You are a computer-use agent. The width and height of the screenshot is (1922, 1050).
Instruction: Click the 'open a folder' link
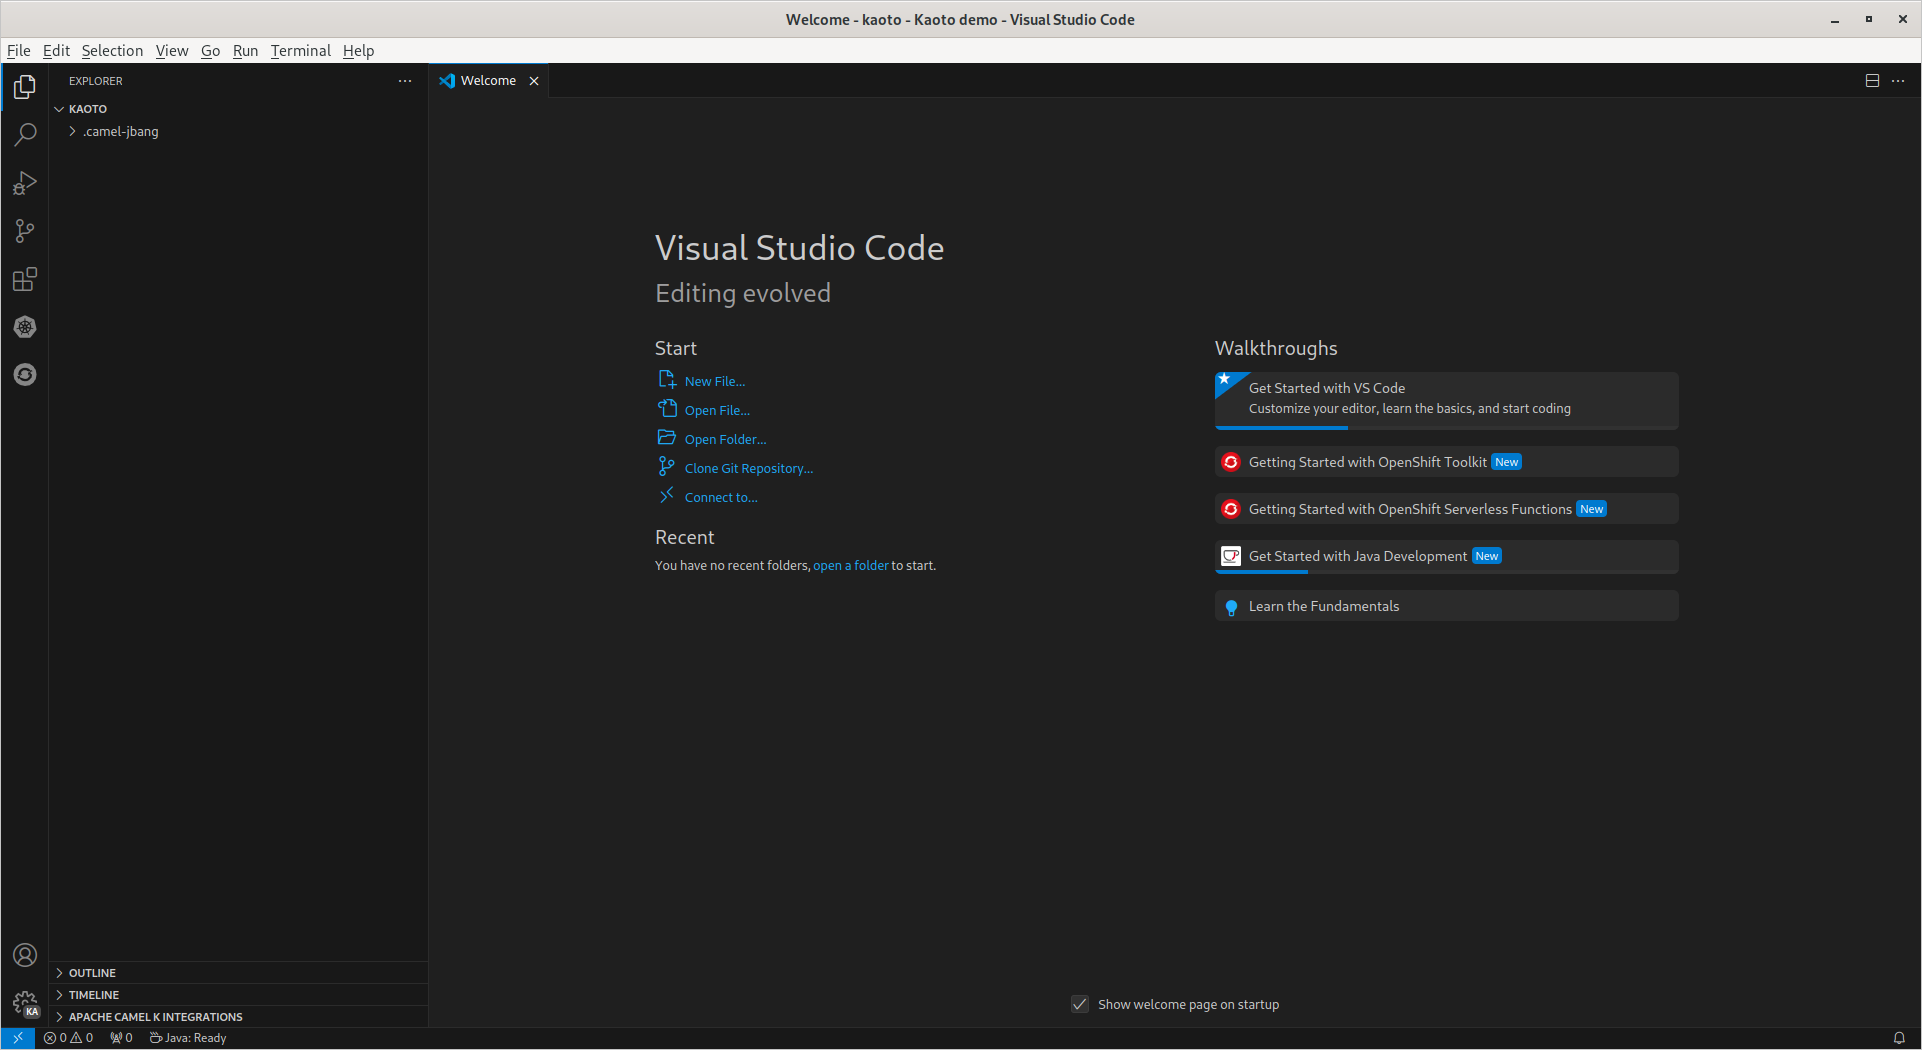[x=850, y=566]
